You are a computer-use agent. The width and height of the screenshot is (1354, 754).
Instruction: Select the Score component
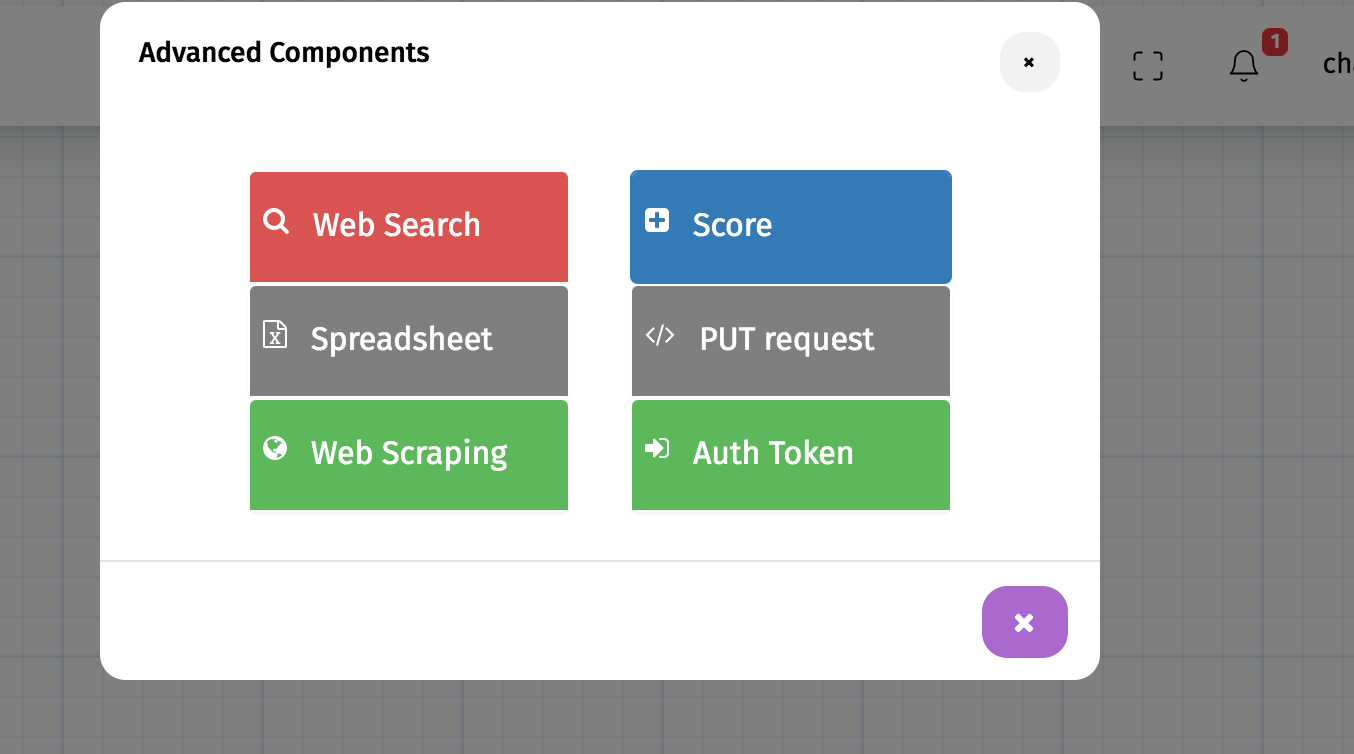click(x=790, y=227)
